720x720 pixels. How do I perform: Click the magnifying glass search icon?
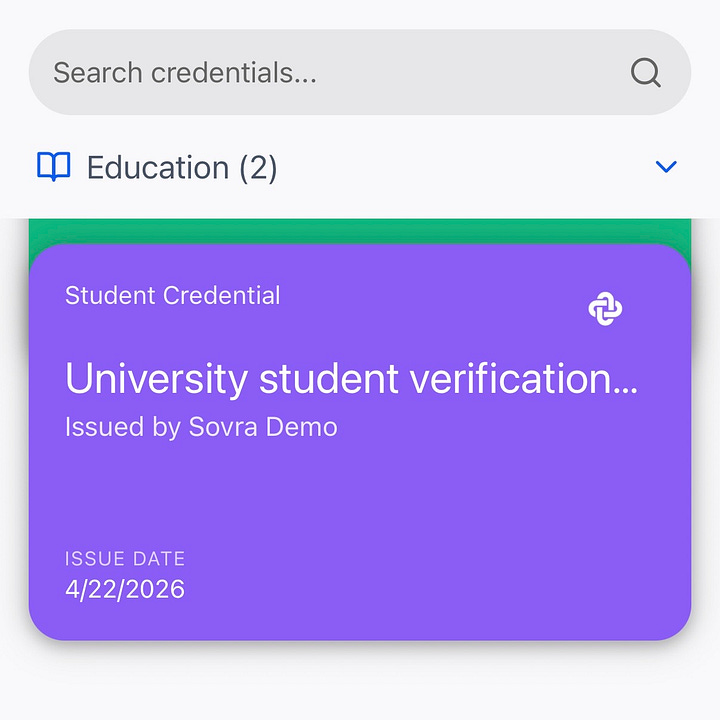pos(646,72)
